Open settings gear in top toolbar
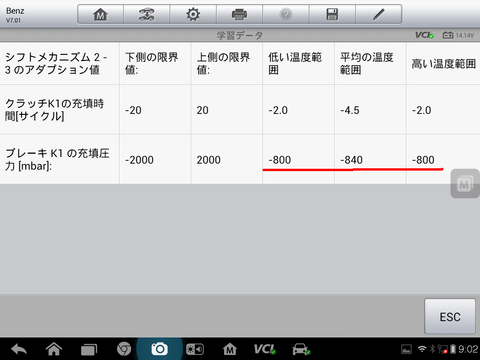The image size is (480, 360). pyautogui.click(x=193, y=14)
